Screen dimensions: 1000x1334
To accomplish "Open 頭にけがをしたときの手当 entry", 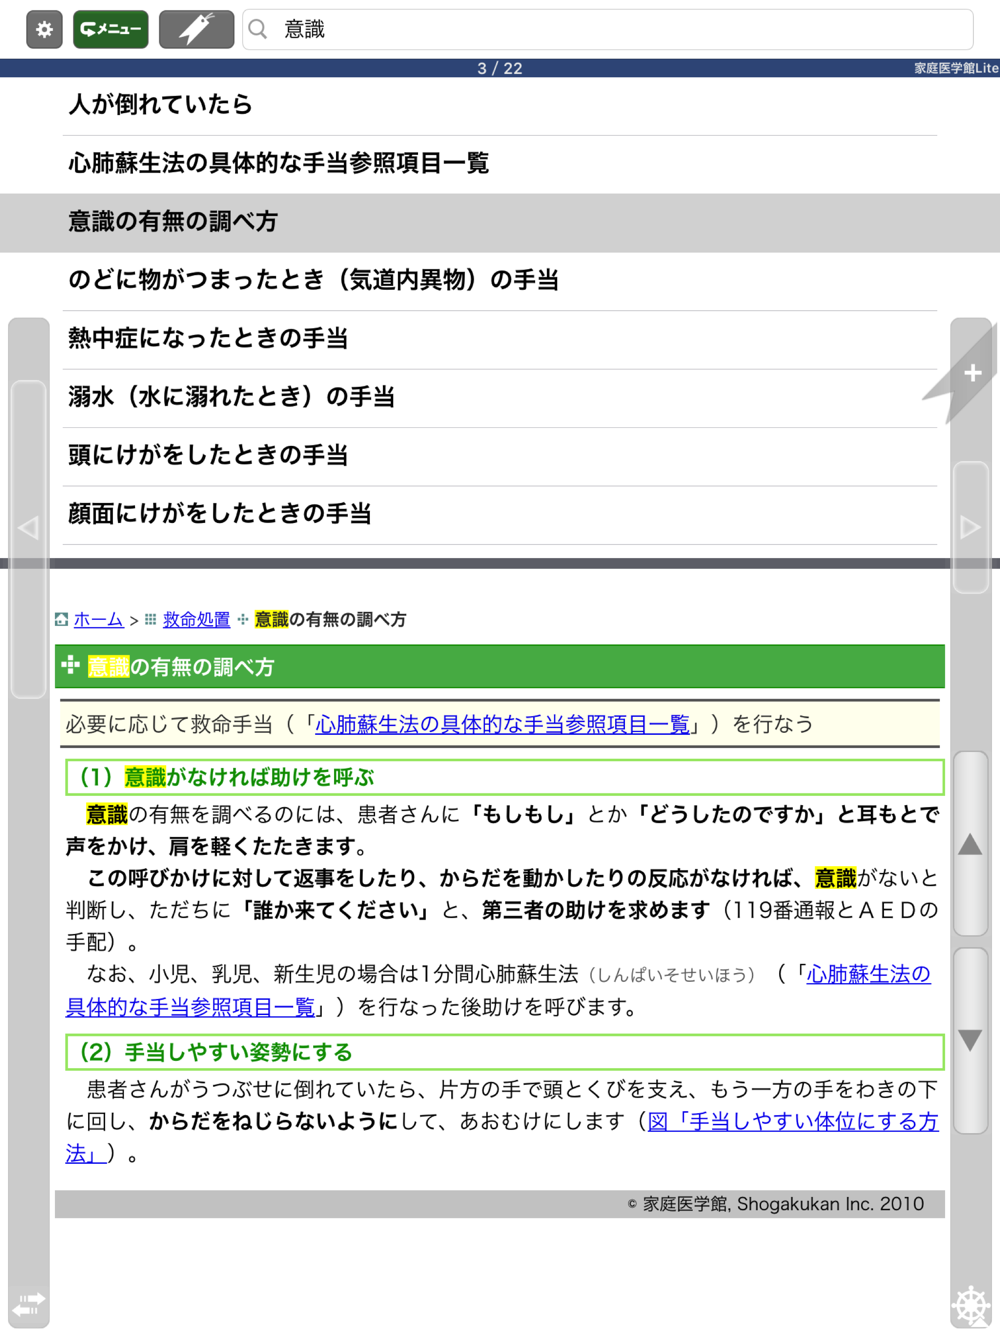I will pyautogui.click(x=500, y=456).
